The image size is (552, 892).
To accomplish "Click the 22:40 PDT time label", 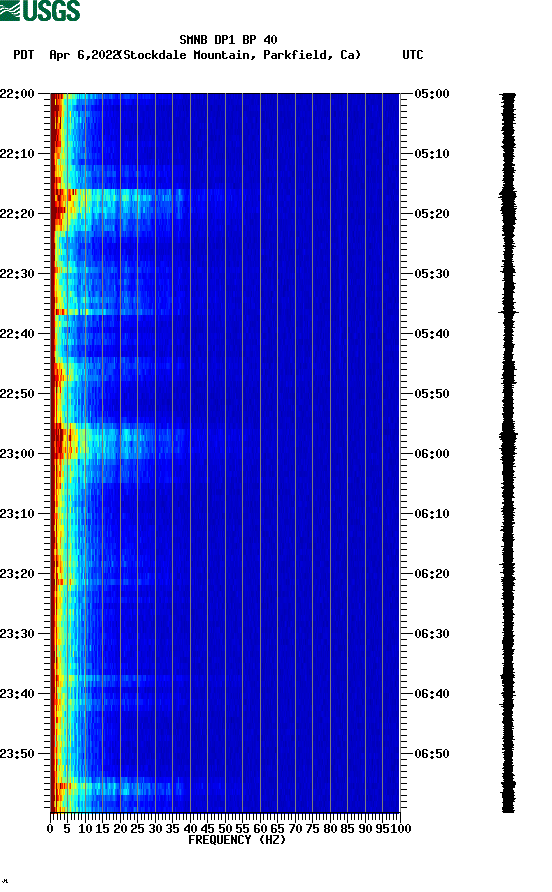I will click(x=17, y=334).
